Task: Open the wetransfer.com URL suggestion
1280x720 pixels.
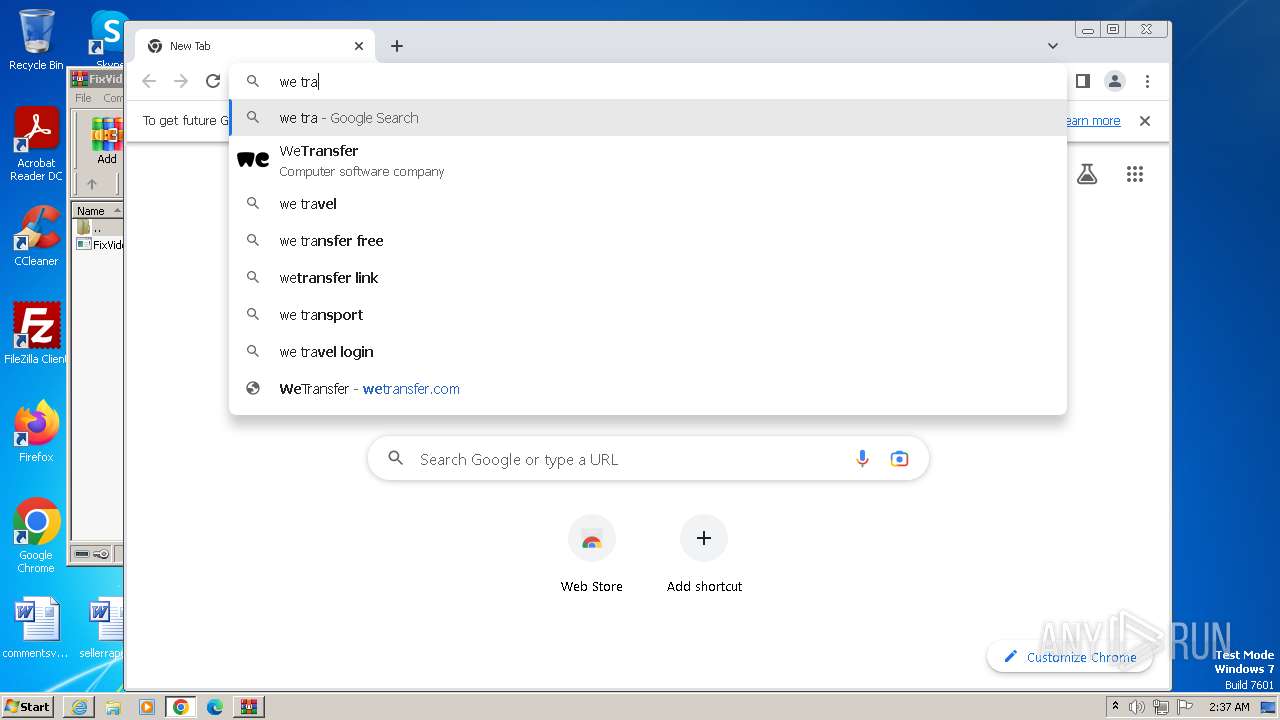Action: 648,389
